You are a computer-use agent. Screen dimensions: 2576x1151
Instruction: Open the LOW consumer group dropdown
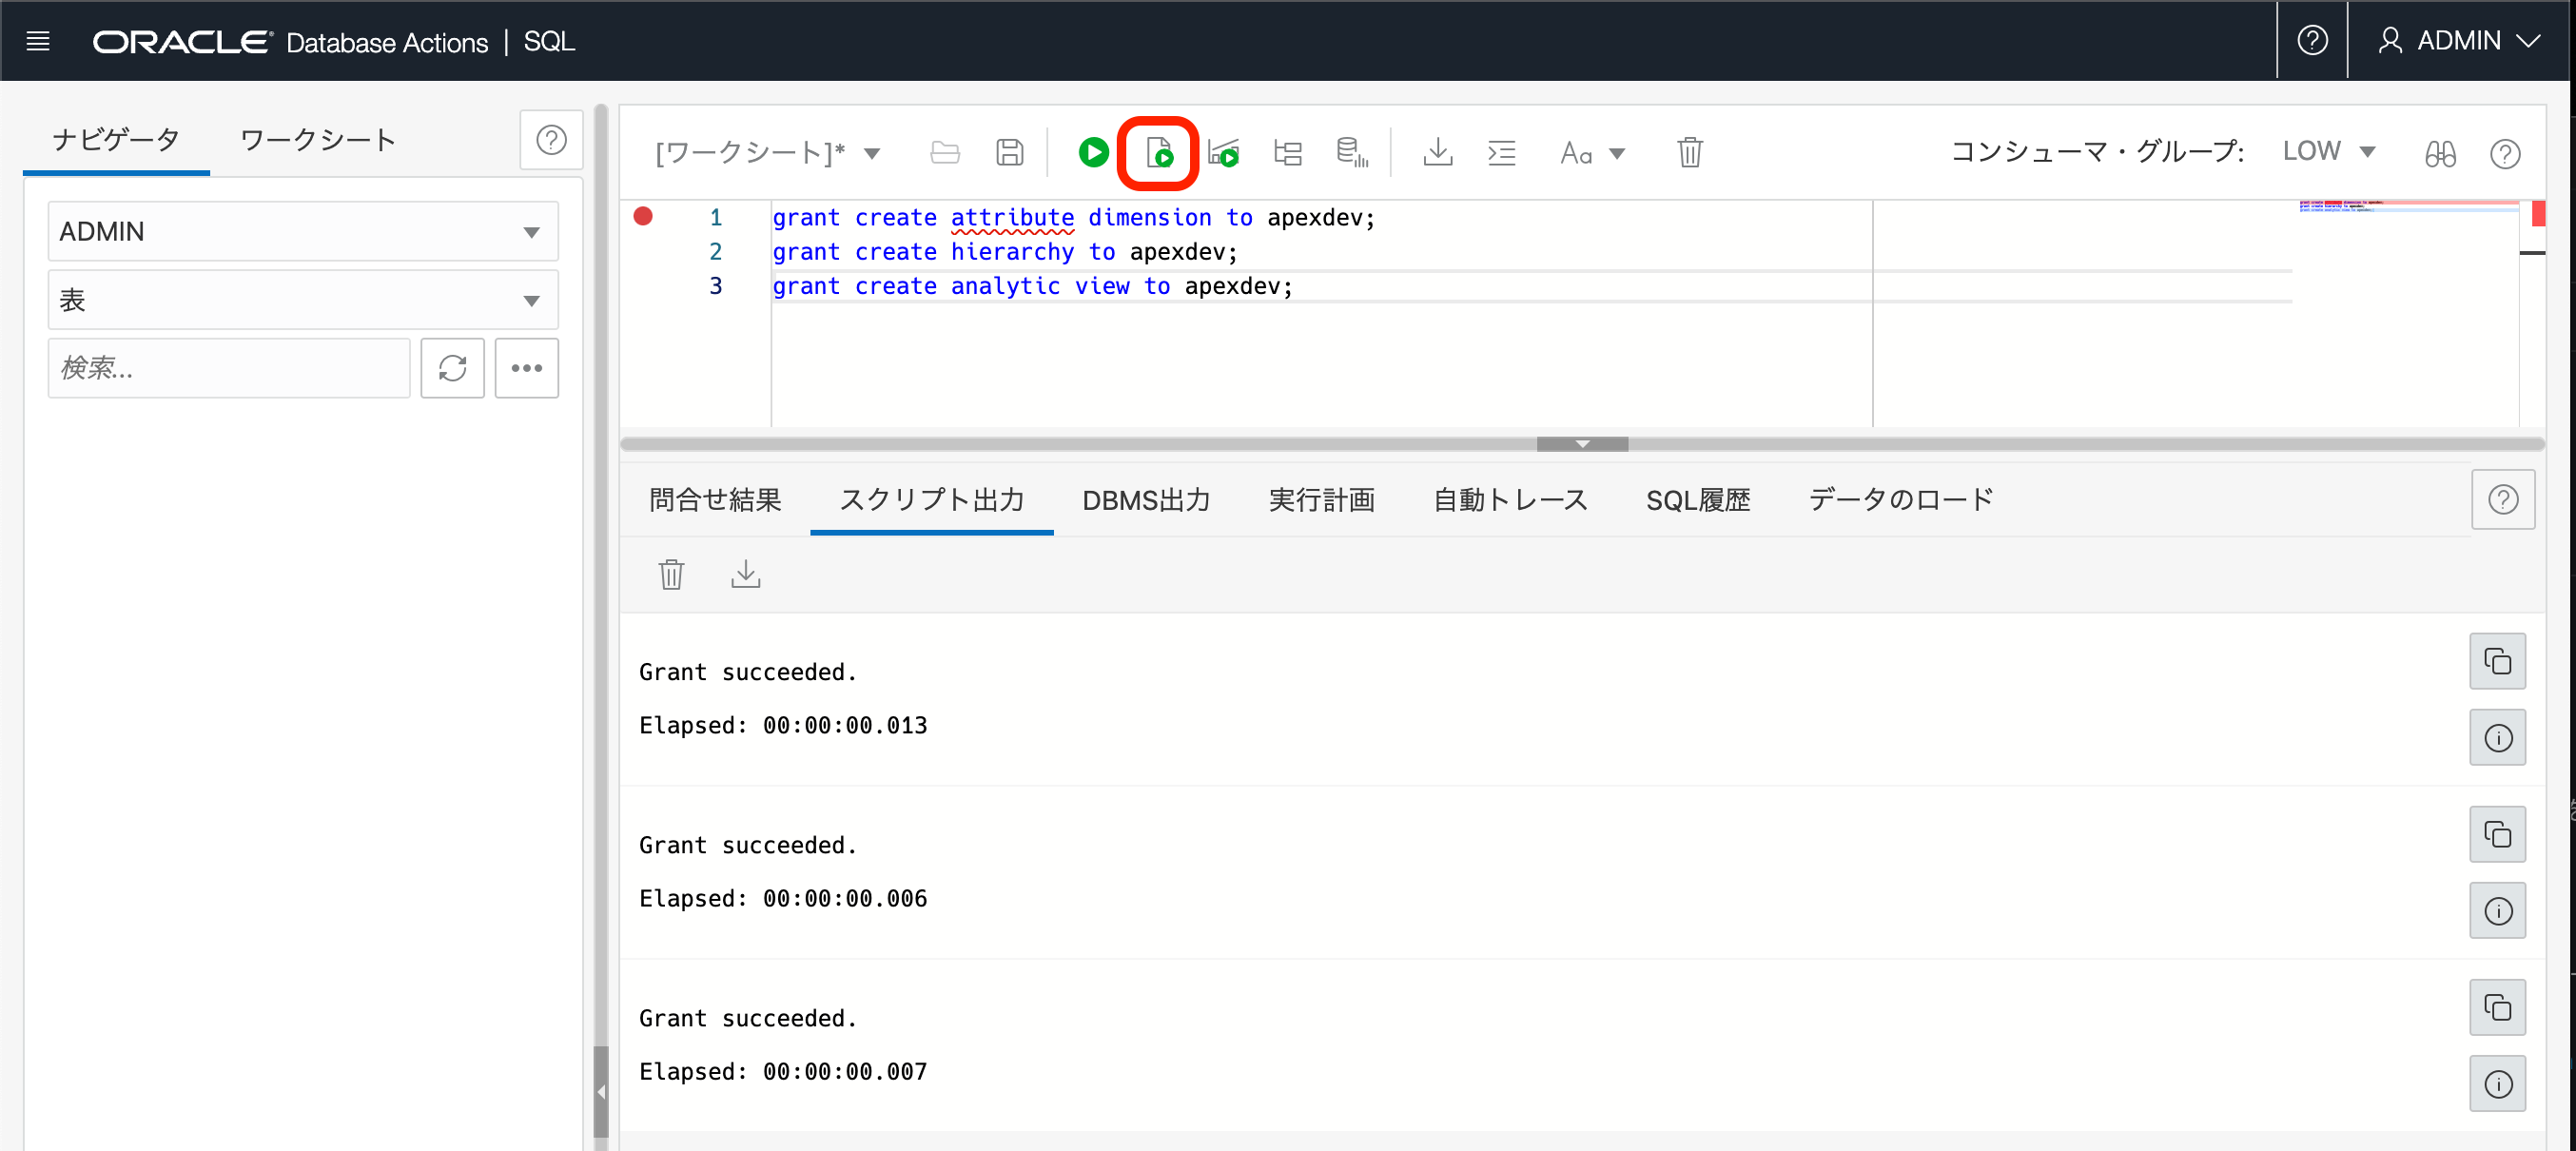pyautogui.click(x=2327, y=152)
